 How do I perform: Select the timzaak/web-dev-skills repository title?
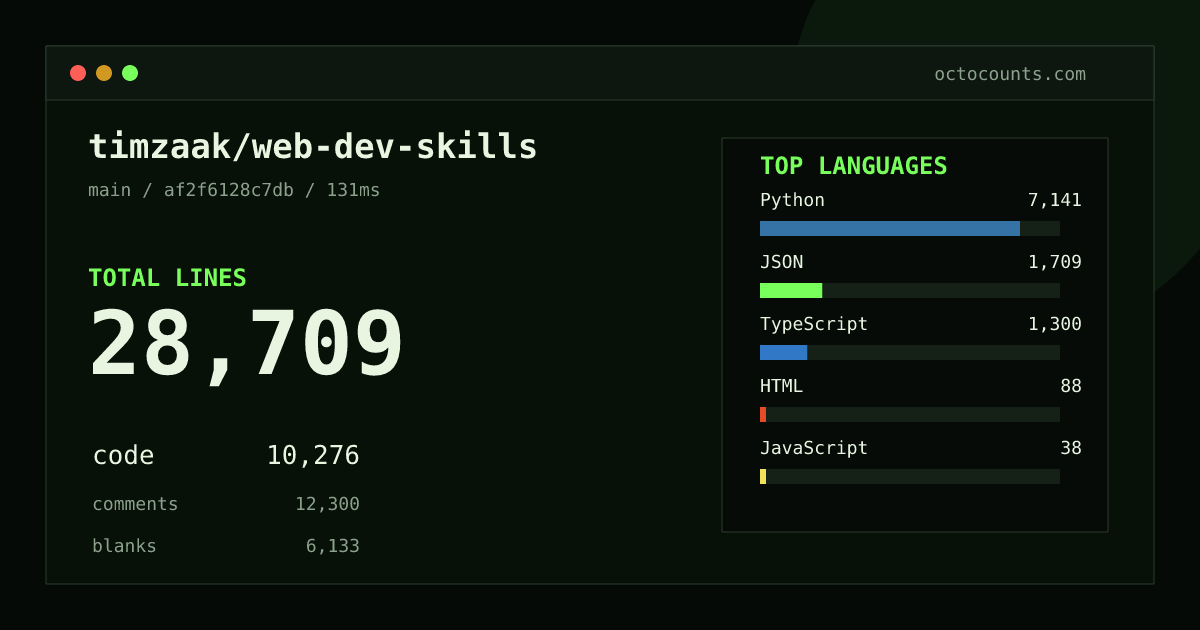pyautogui.click(x=313, y=147)
